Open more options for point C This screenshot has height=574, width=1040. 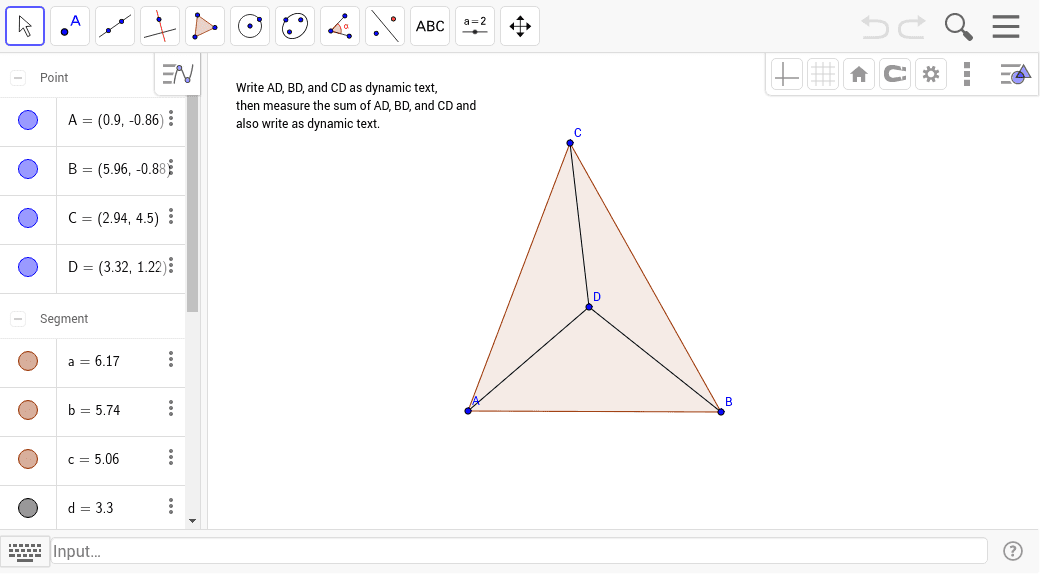pos(171,216)
